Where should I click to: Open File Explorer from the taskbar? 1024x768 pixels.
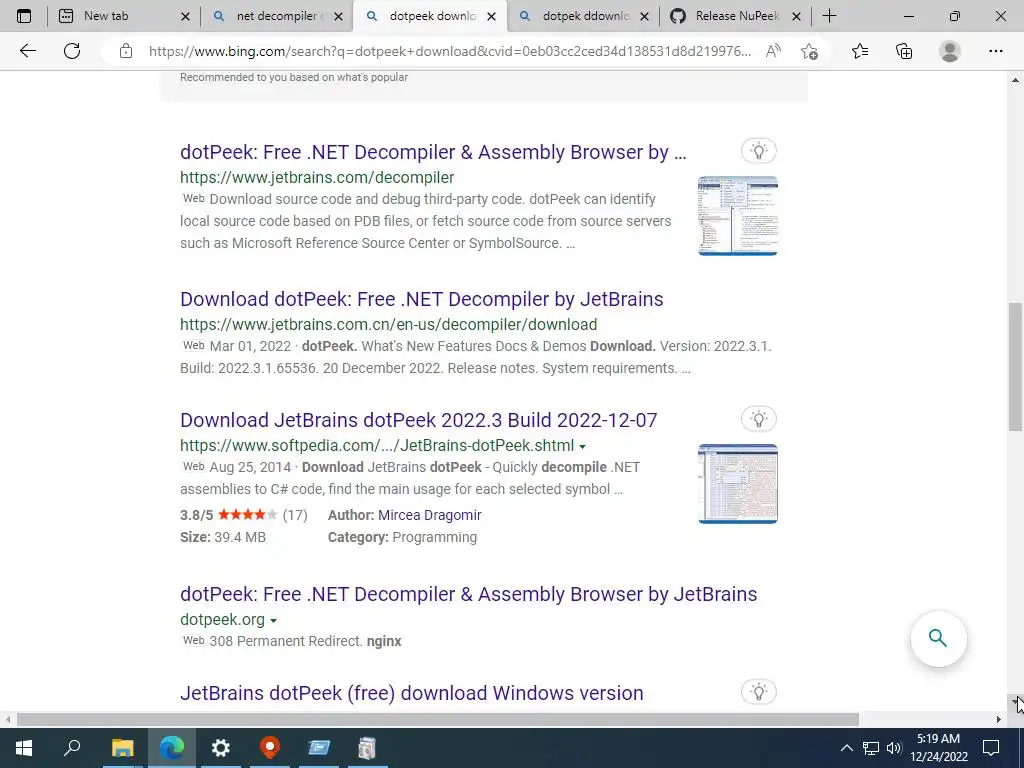point(122,747)
